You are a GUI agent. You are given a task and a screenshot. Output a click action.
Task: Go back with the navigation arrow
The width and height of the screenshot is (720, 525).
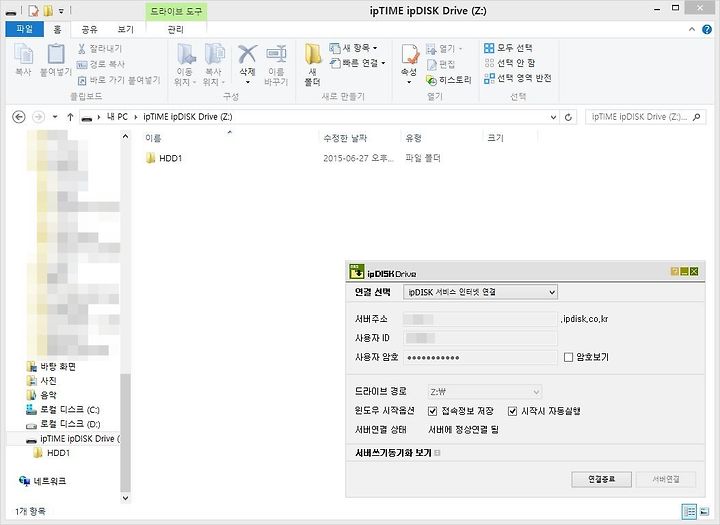[x=19, y=117]
